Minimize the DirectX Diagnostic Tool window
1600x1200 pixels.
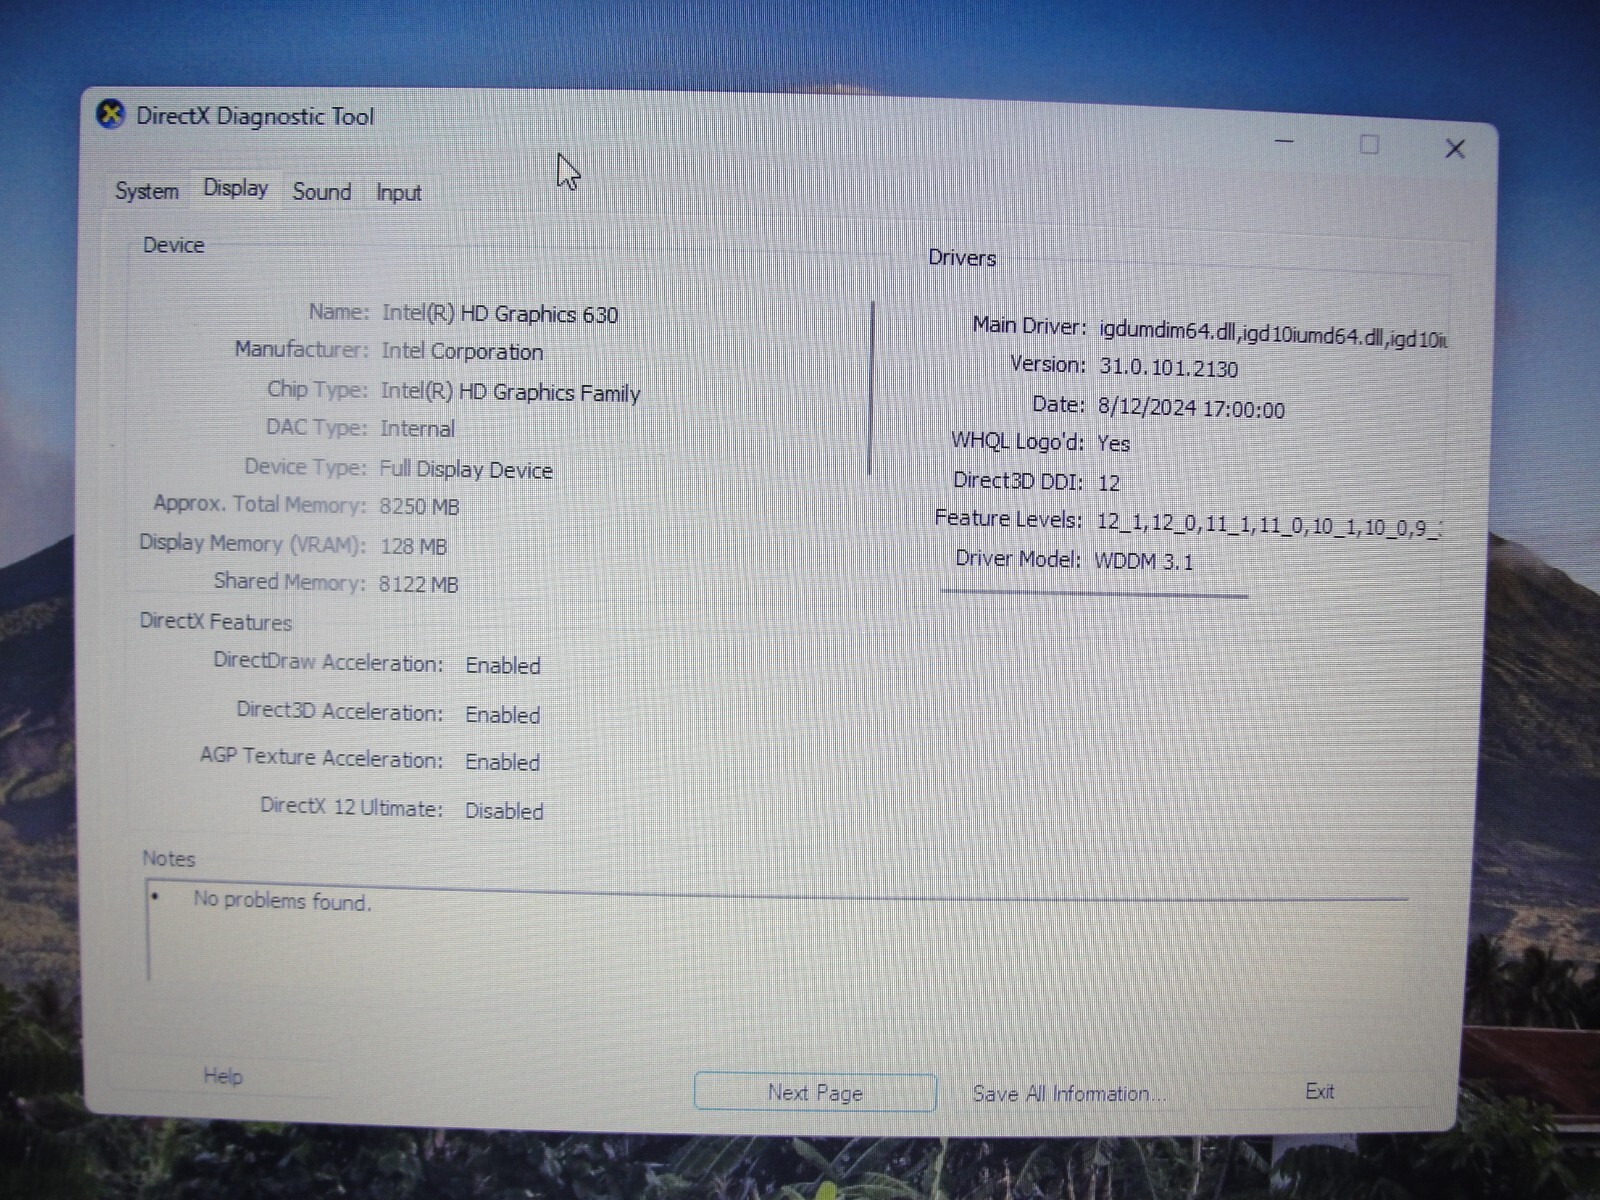(1285, 142)
